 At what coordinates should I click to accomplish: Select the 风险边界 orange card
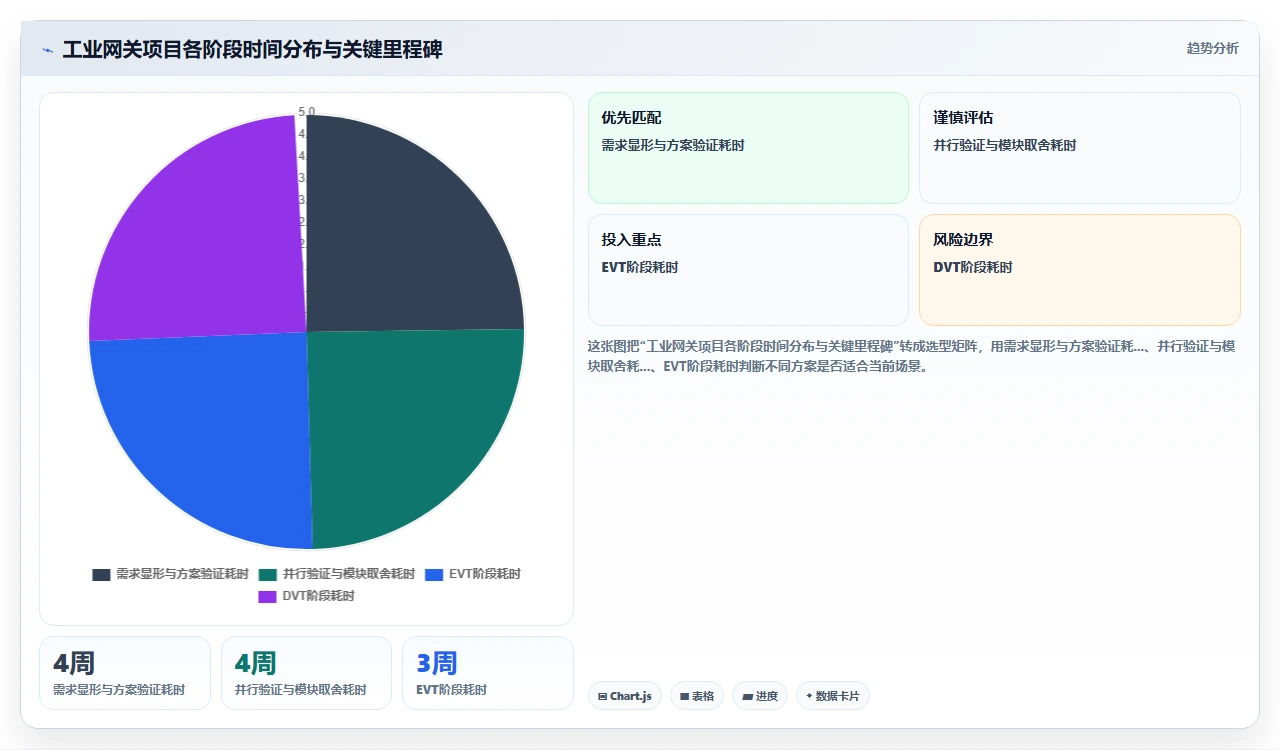1080,270
